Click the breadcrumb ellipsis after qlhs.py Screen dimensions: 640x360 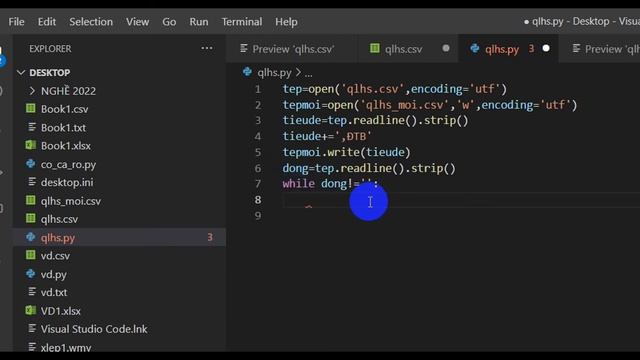click(308, 73)
